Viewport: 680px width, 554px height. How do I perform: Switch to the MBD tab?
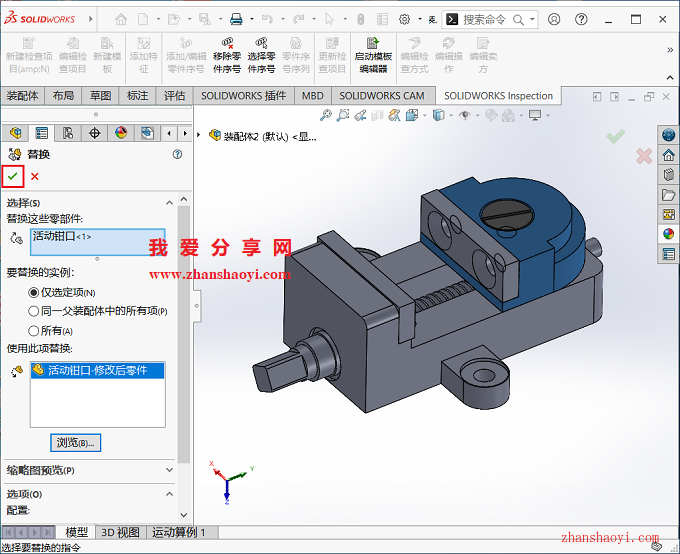313,95
